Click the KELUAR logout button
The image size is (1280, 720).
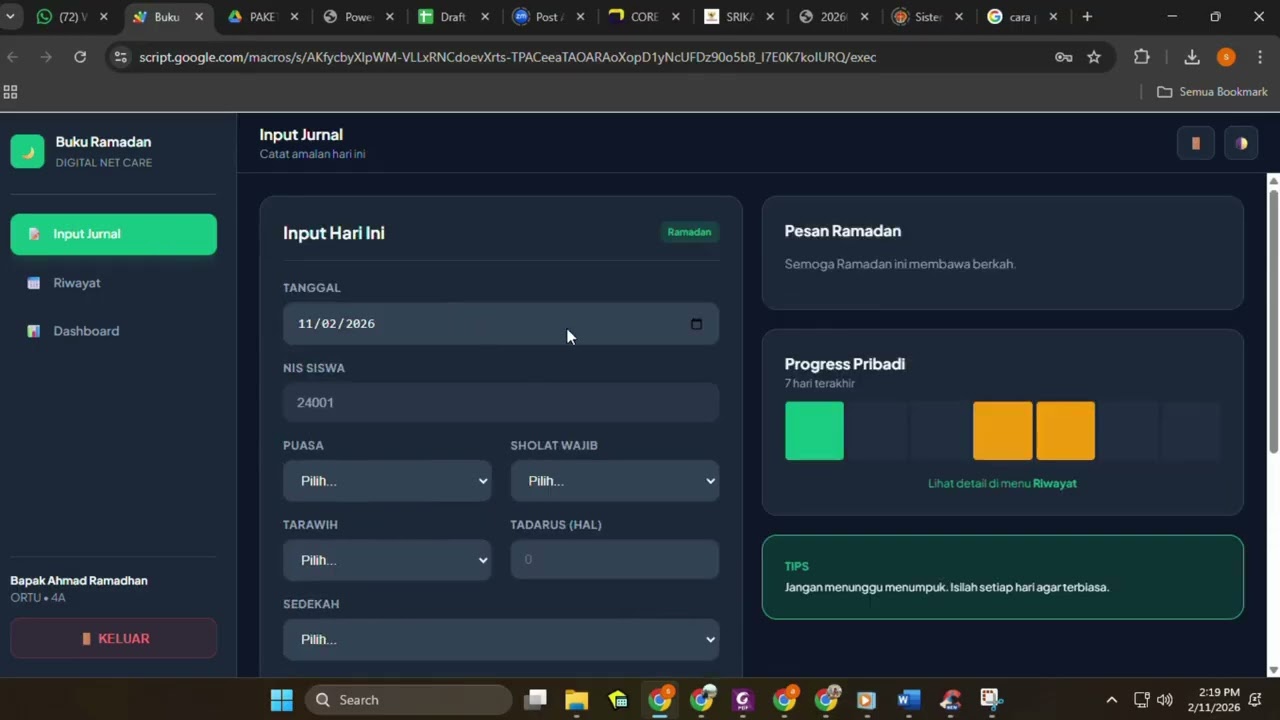tap(113, 638)
